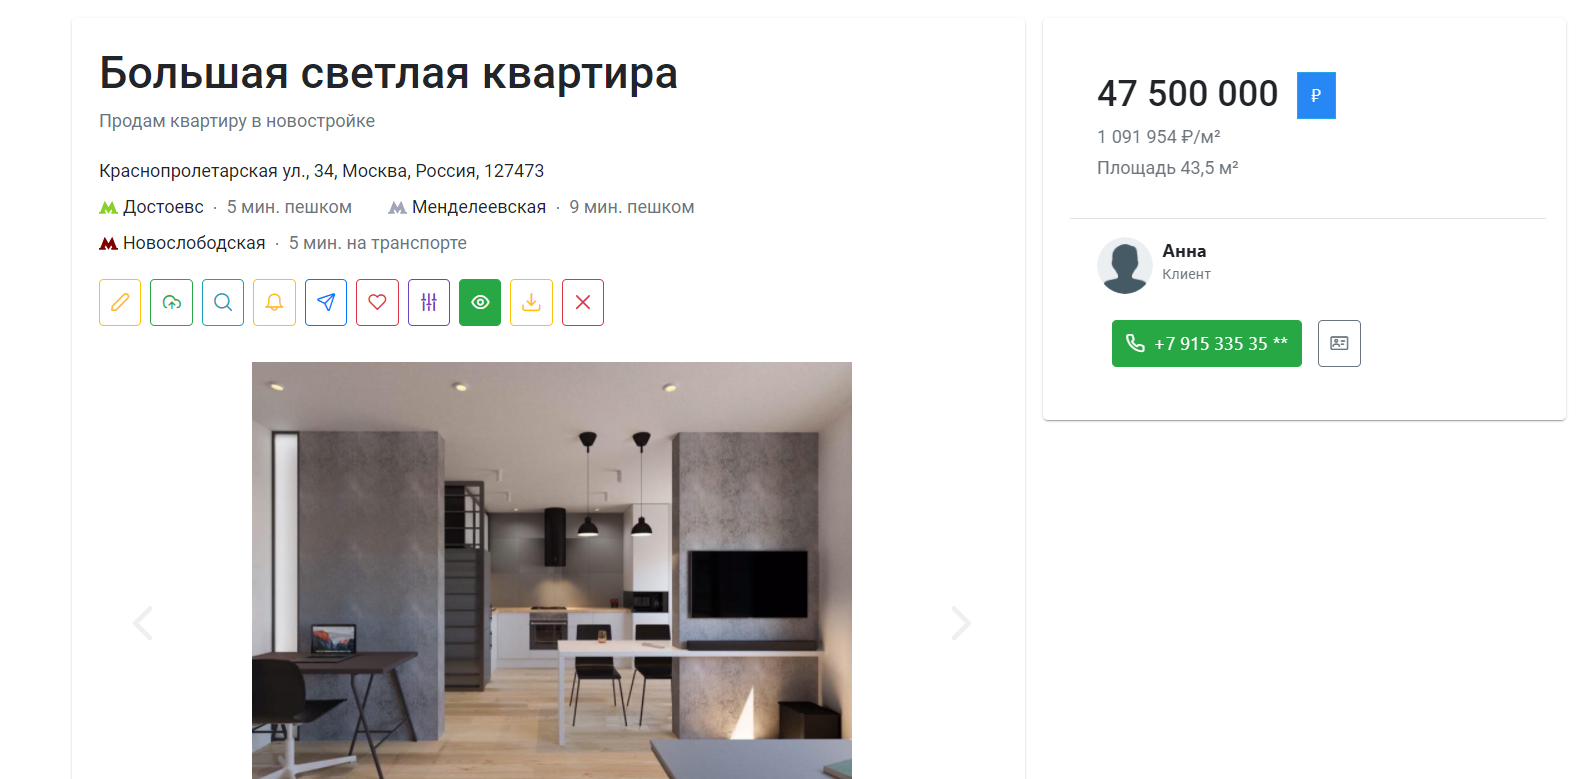The width and height of the screenshot is (1585, 779).
Task: Show previous photo with left chevron
Action: (143, 623)
